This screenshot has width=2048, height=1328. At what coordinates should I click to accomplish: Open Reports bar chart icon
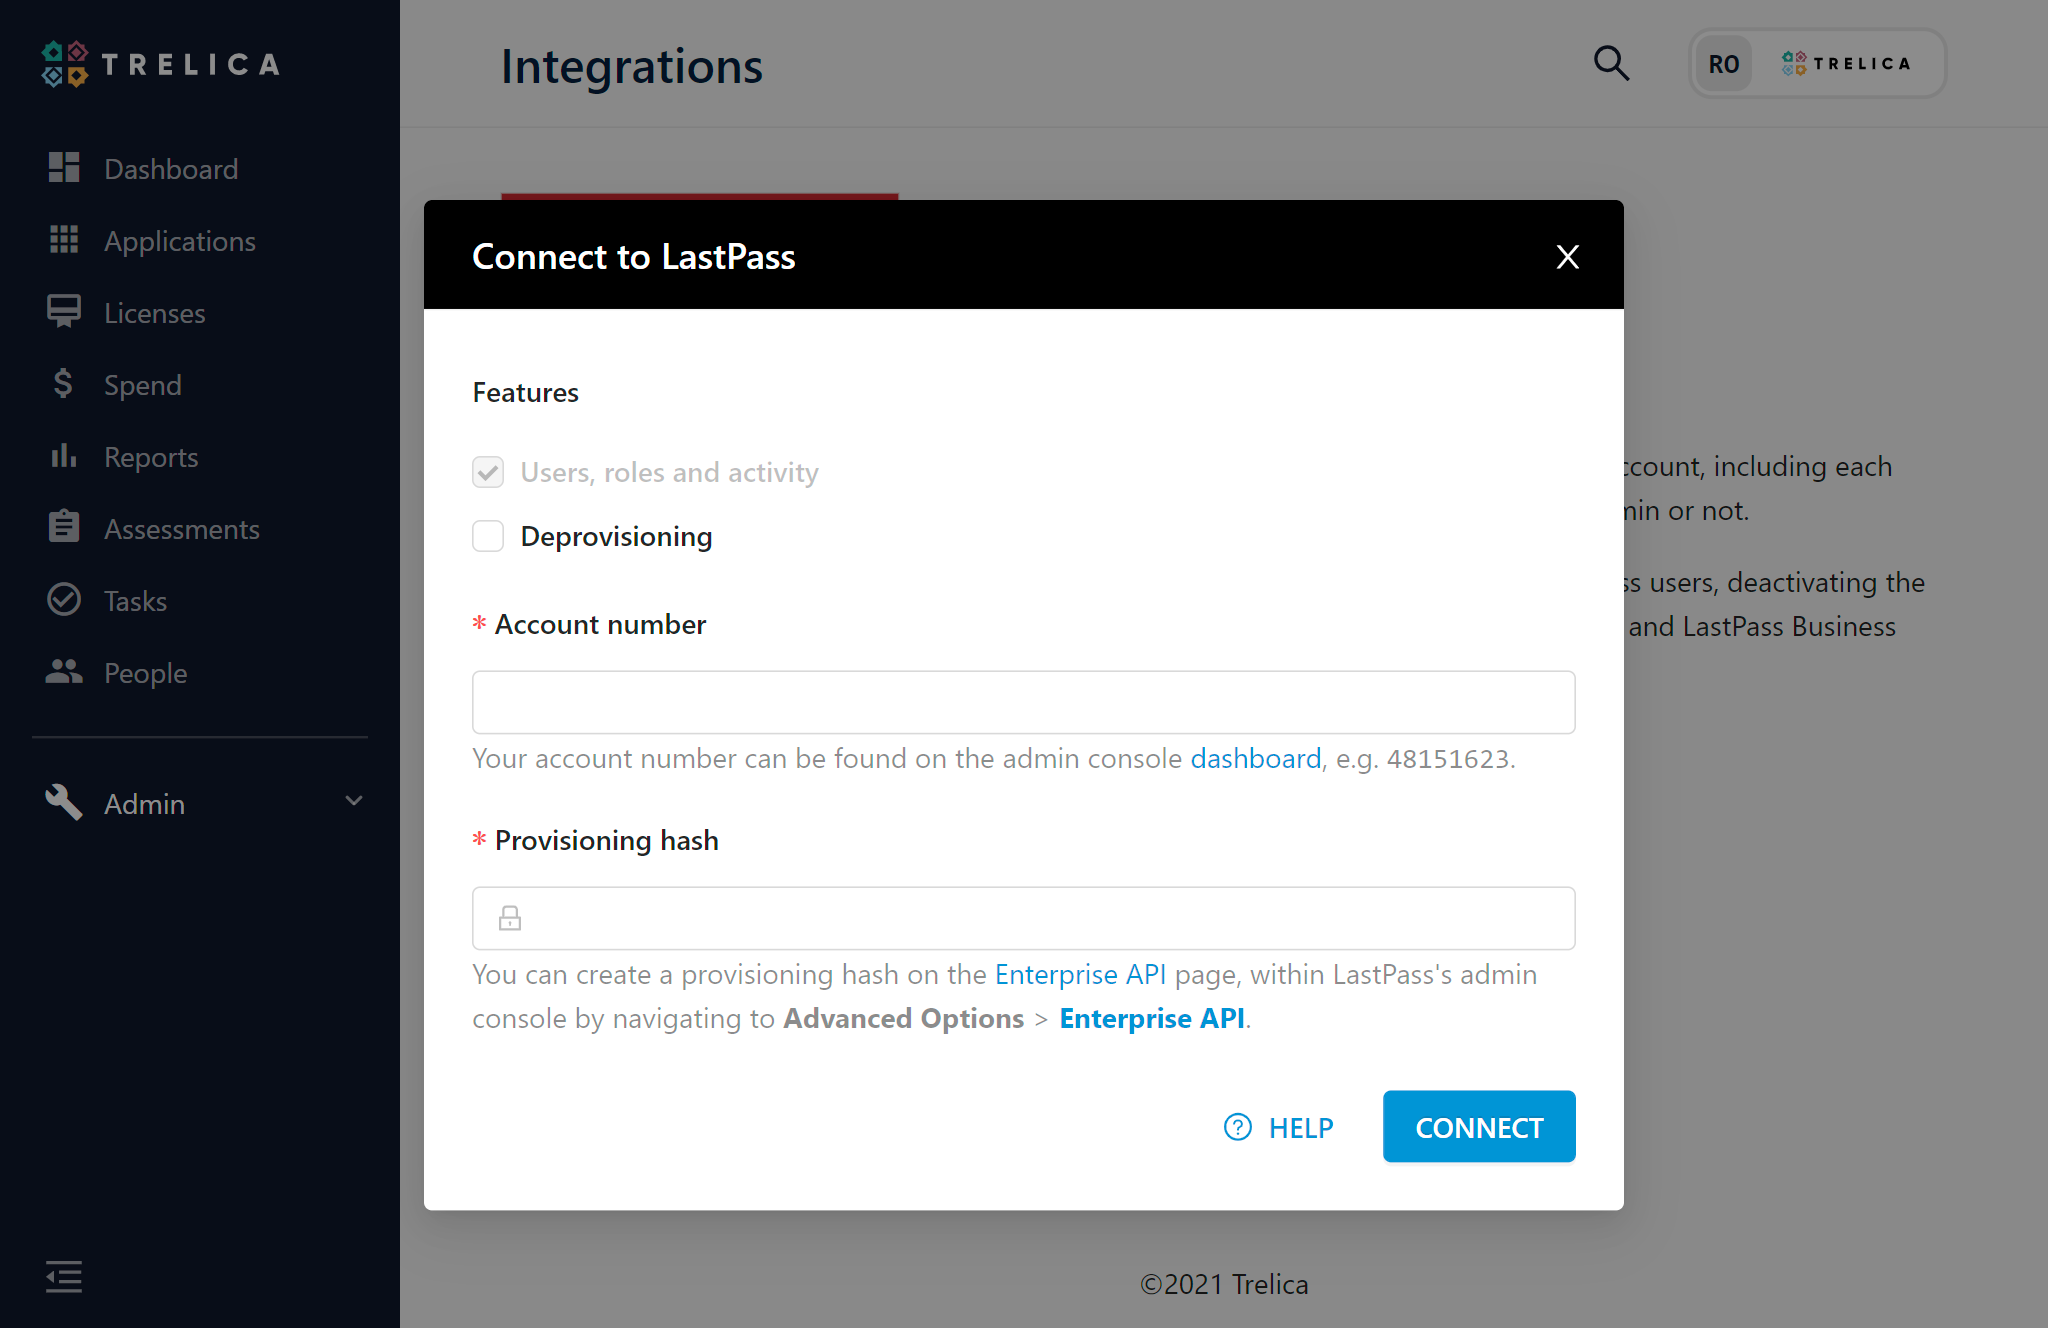[64, 456]
